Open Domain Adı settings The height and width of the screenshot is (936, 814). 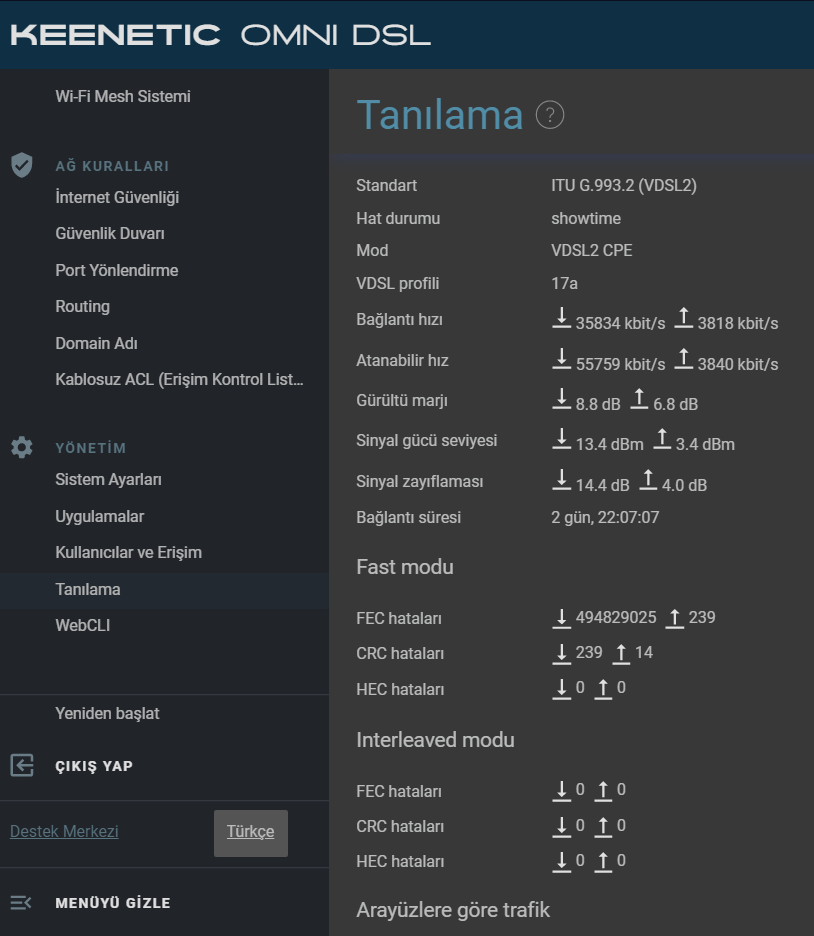tap(96, 343)
